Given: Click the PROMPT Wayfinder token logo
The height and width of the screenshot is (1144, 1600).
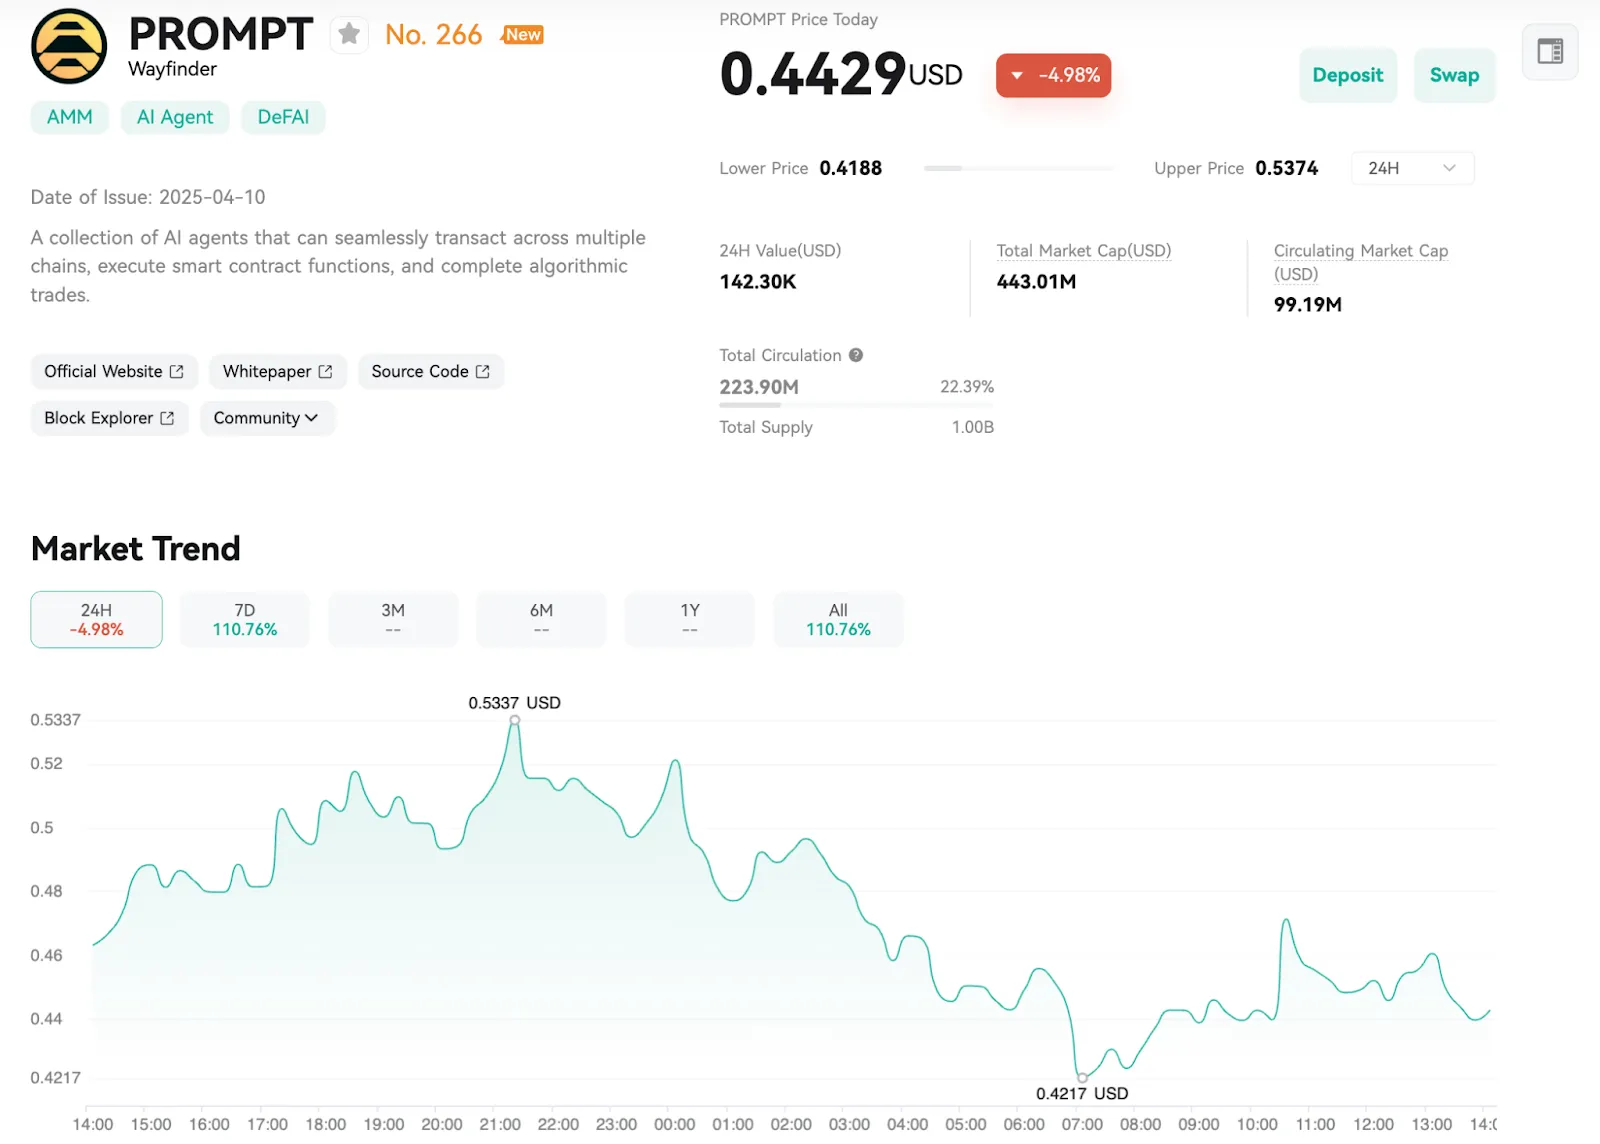Looking at the screenshot, I should 69,46.
